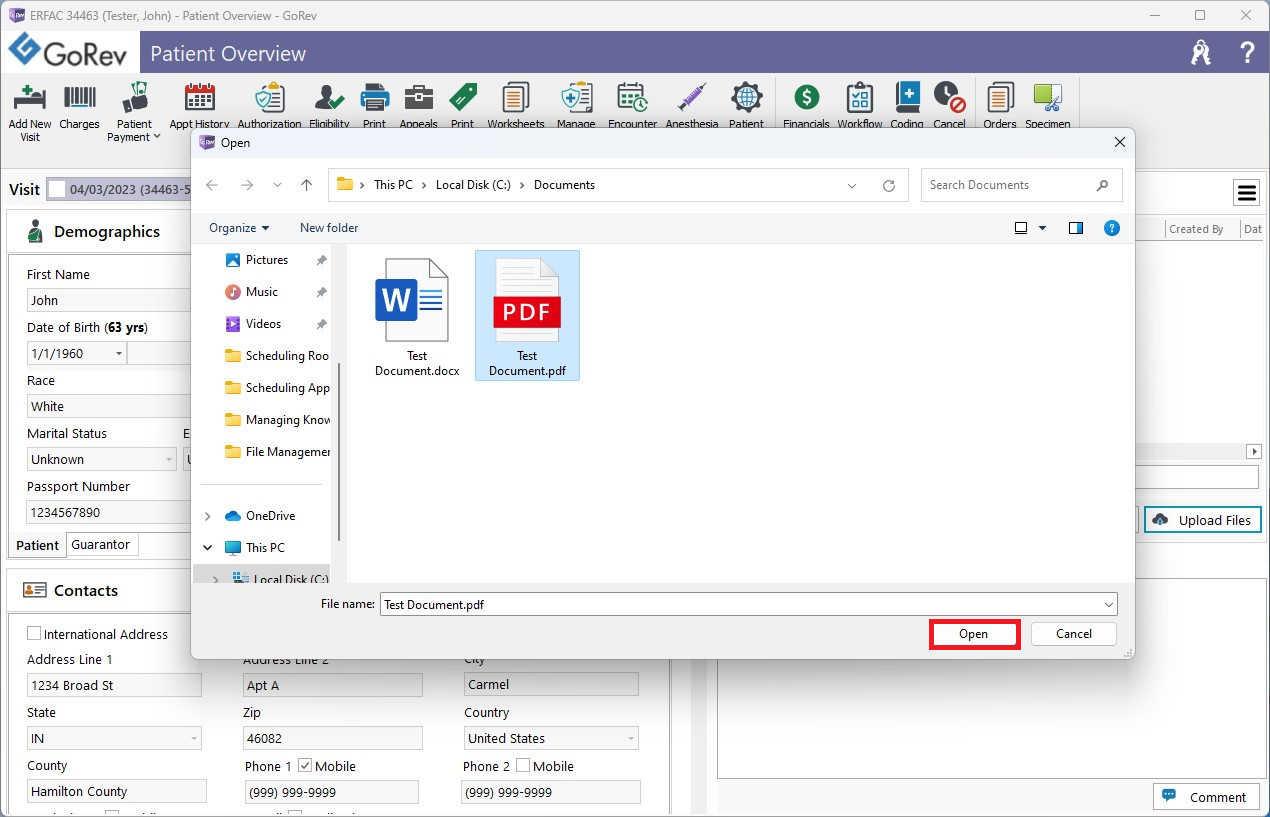Screen dimensions: 1270x817
Task: Show previous locations in address bar
Action: [x=852, y=185]
